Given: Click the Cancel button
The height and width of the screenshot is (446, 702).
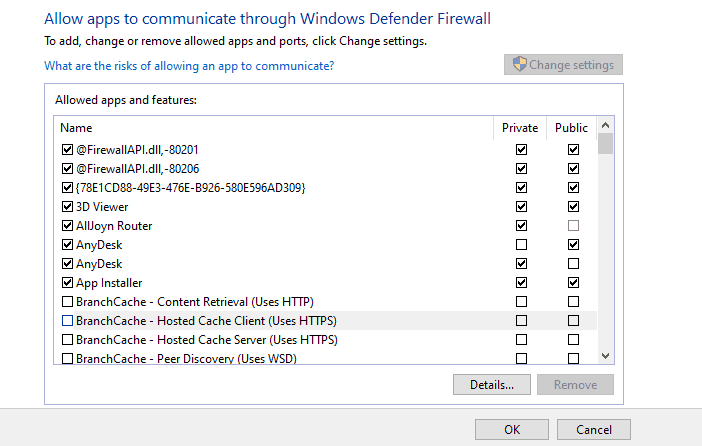Looking at the screenshot, I should pos(594,429).
